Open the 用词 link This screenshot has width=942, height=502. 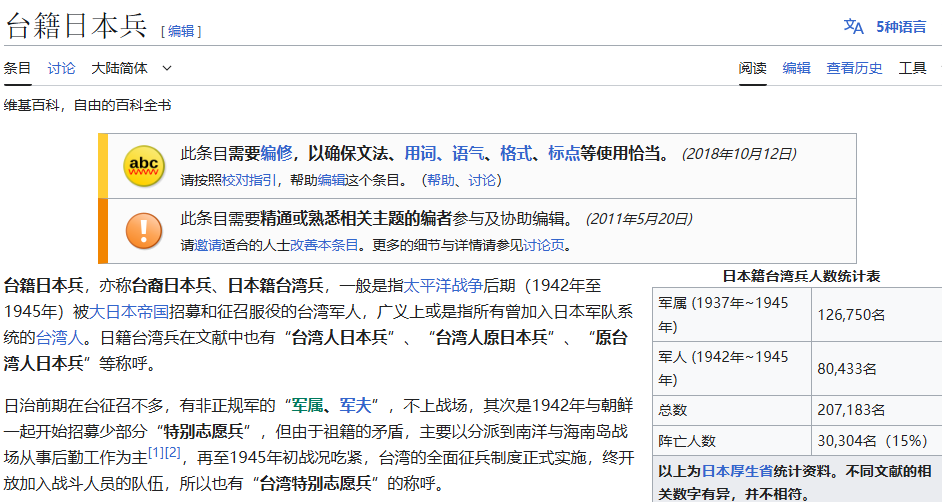[x=420, y=154]
